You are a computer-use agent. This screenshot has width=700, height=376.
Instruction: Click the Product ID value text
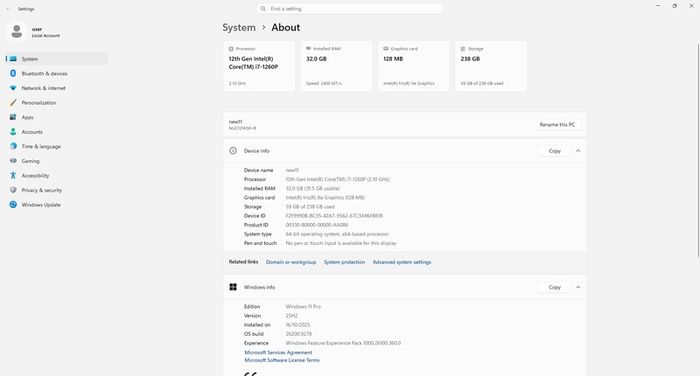coord(317,225)
